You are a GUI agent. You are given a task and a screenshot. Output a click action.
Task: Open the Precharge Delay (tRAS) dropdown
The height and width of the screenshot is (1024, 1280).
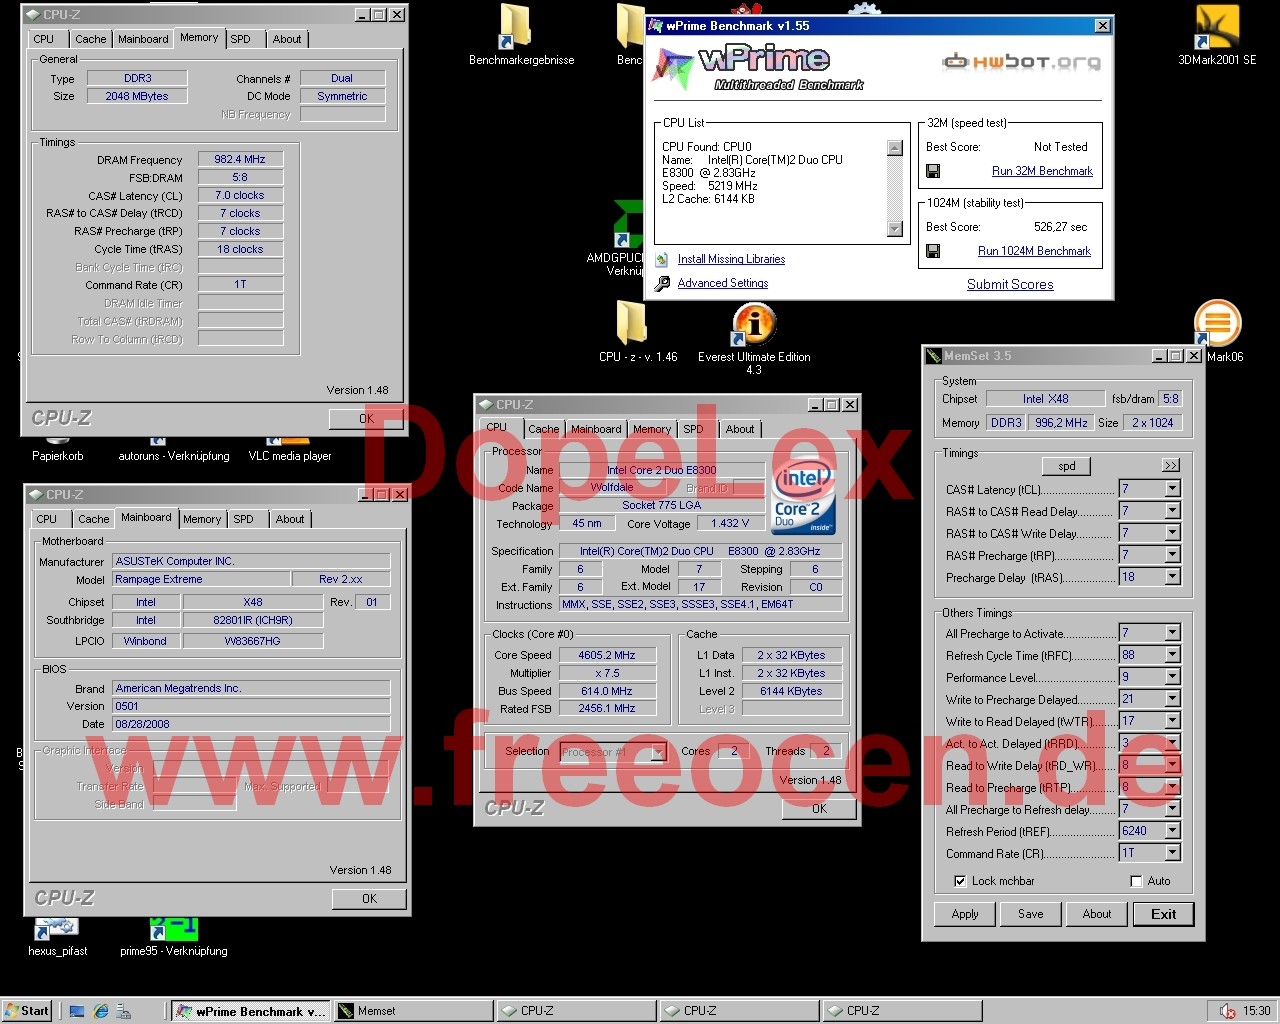click(1172, 577)
